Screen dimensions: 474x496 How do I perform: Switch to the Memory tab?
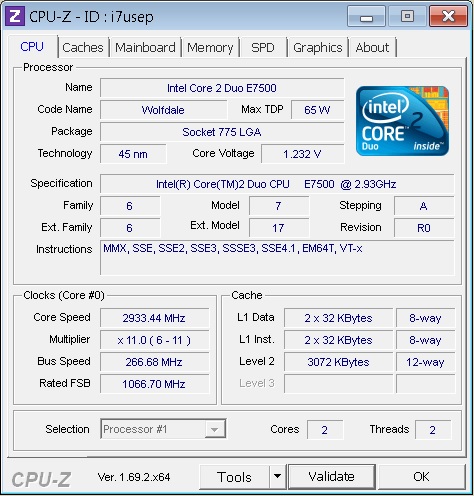pyautogui.click(x=210, y=48)
